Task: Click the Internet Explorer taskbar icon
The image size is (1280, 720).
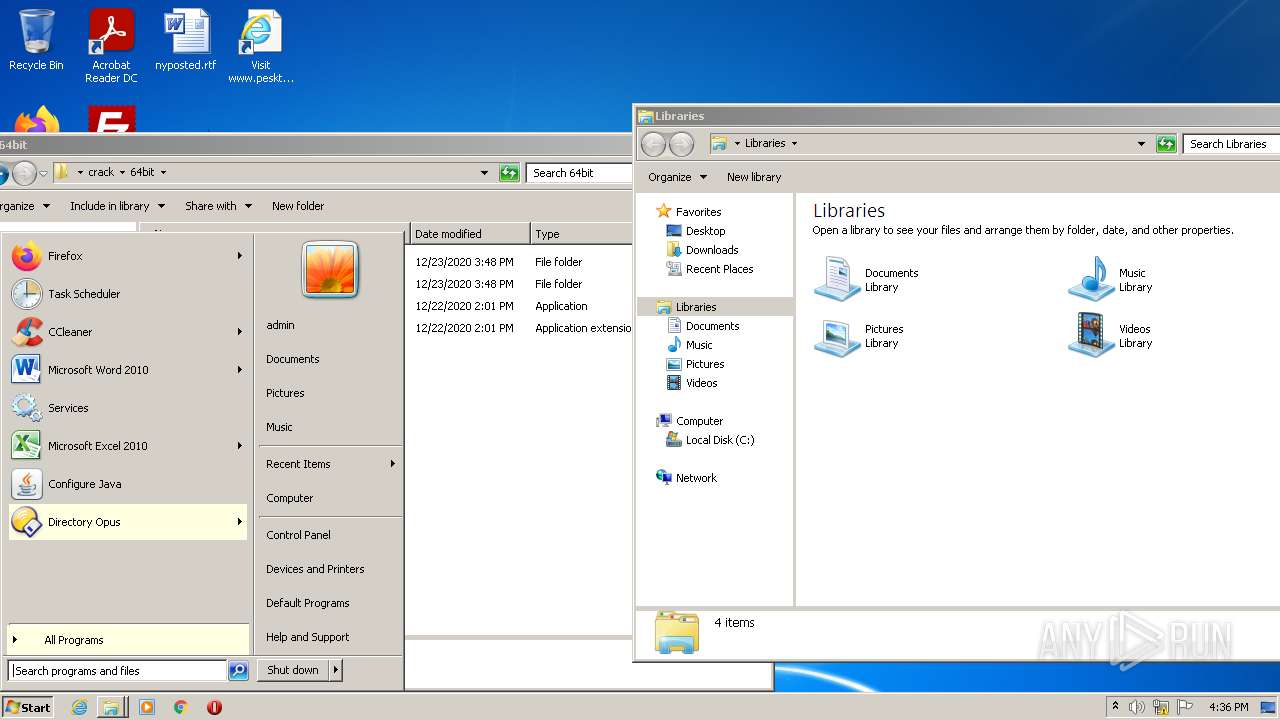Action: tap(80, 707)
